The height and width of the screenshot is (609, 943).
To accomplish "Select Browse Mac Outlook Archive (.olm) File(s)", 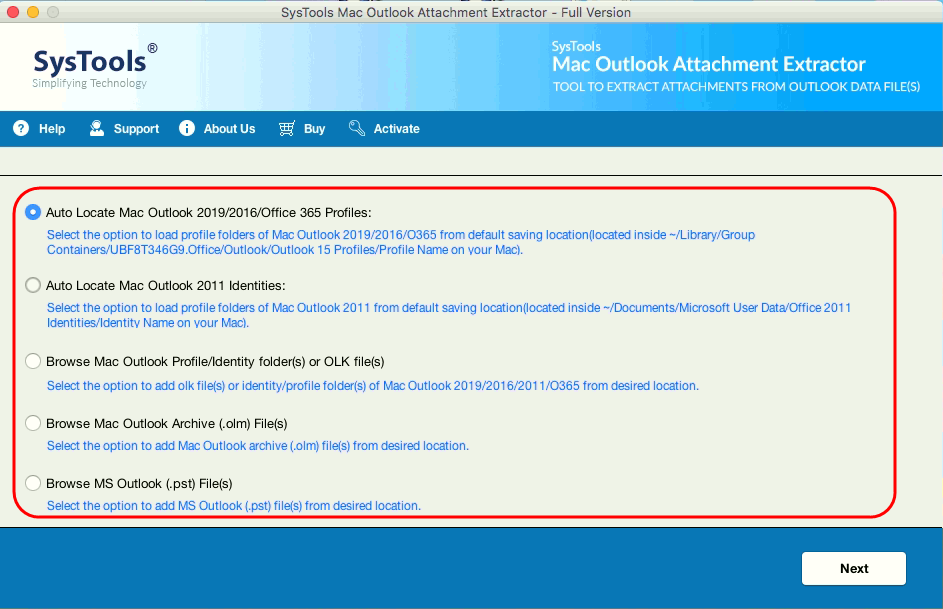I will (x=33, y=423).
